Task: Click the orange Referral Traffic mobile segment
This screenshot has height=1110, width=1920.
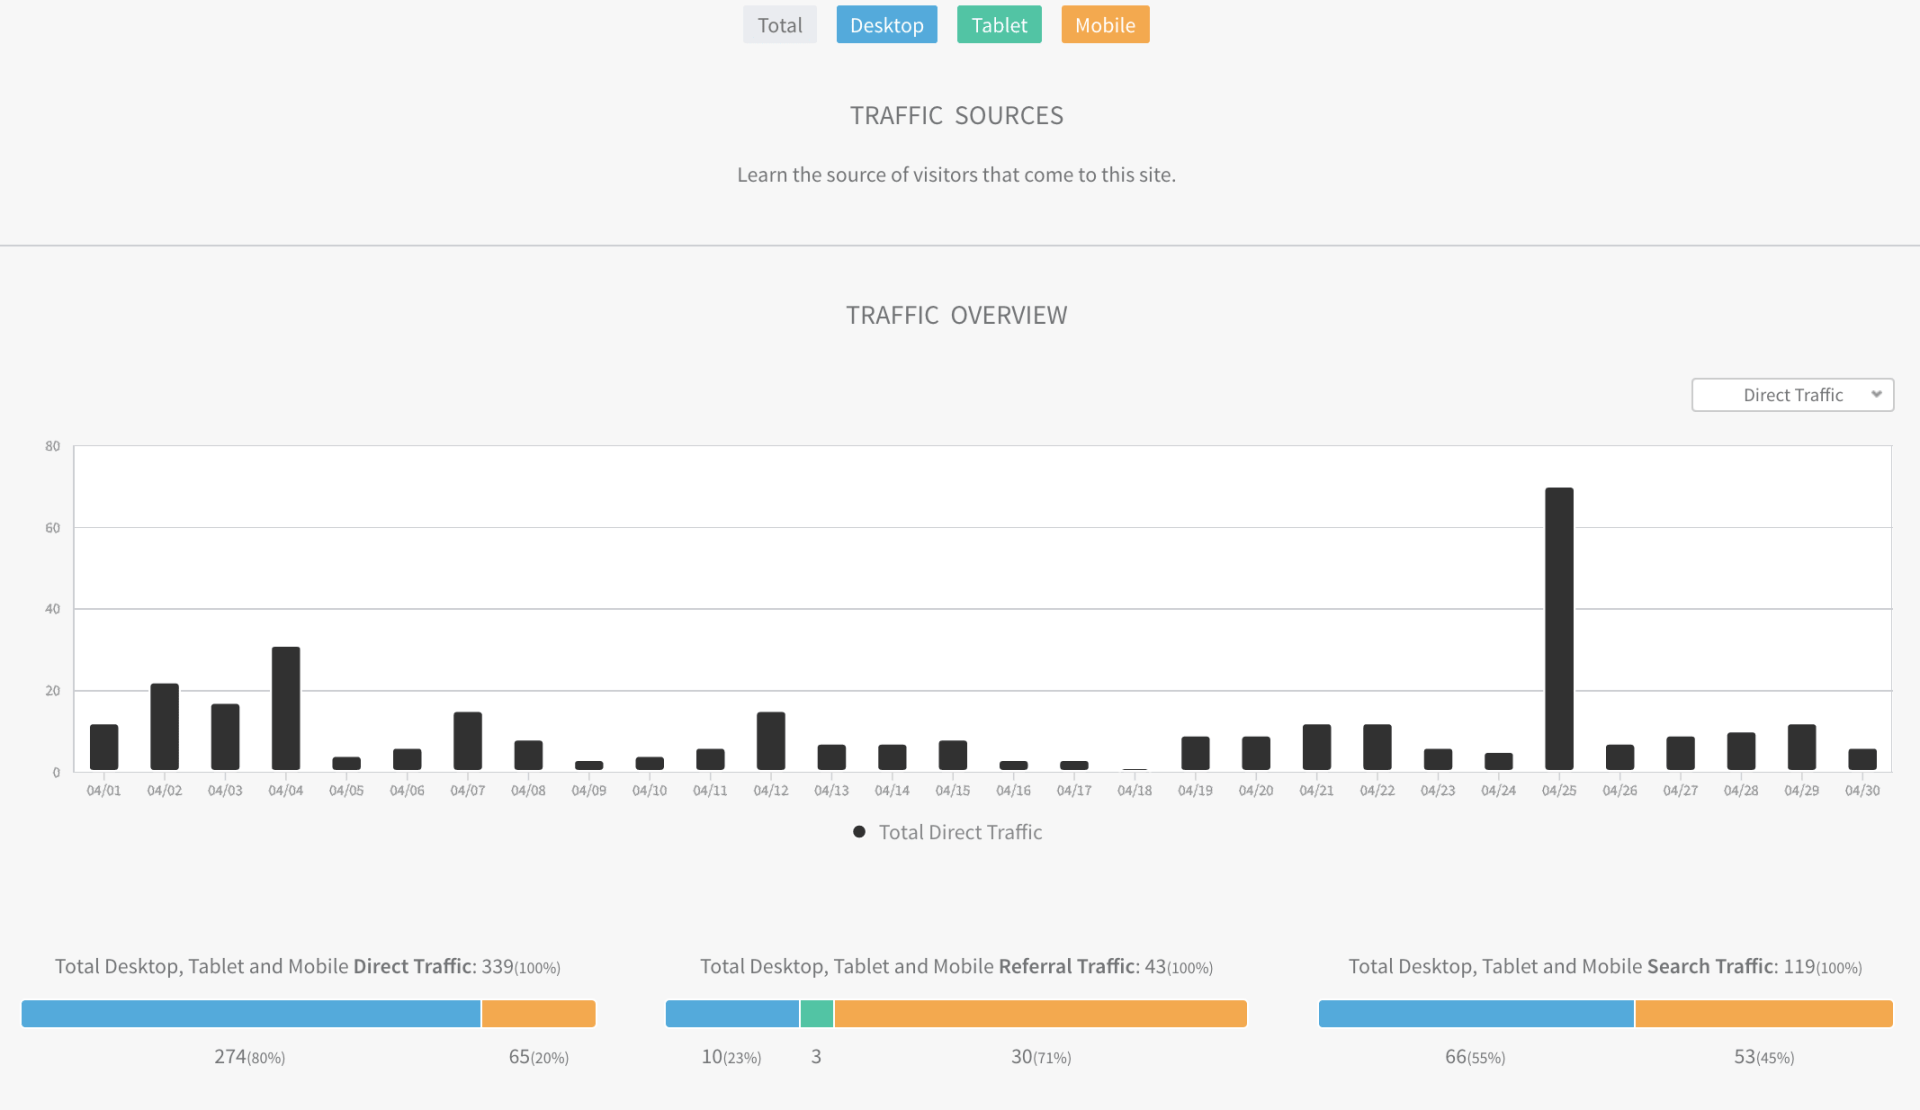Action: click(x=1040, y=1014)
